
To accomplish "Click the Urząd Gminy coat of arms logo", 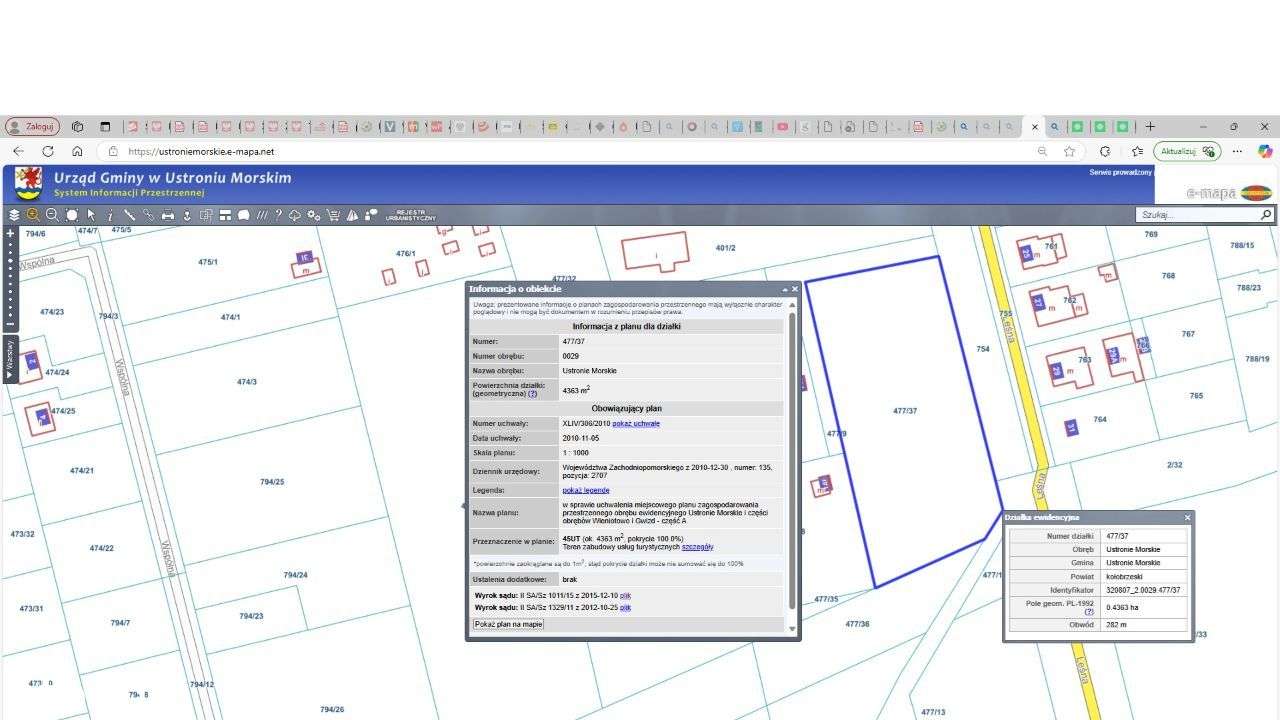I will pos(28,184).
